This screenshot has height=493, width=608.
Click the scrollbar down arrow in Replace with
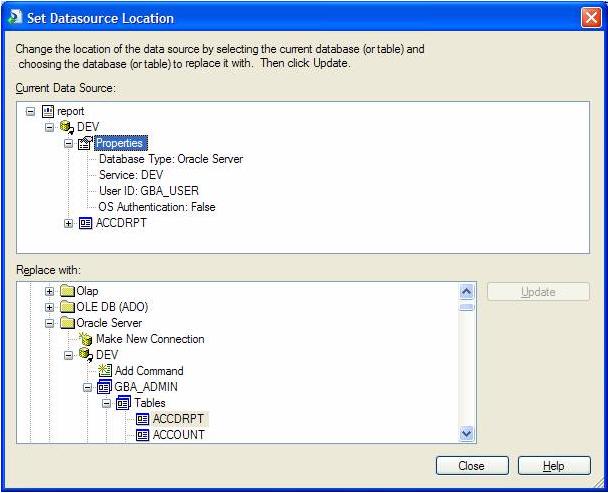point(466,433)
